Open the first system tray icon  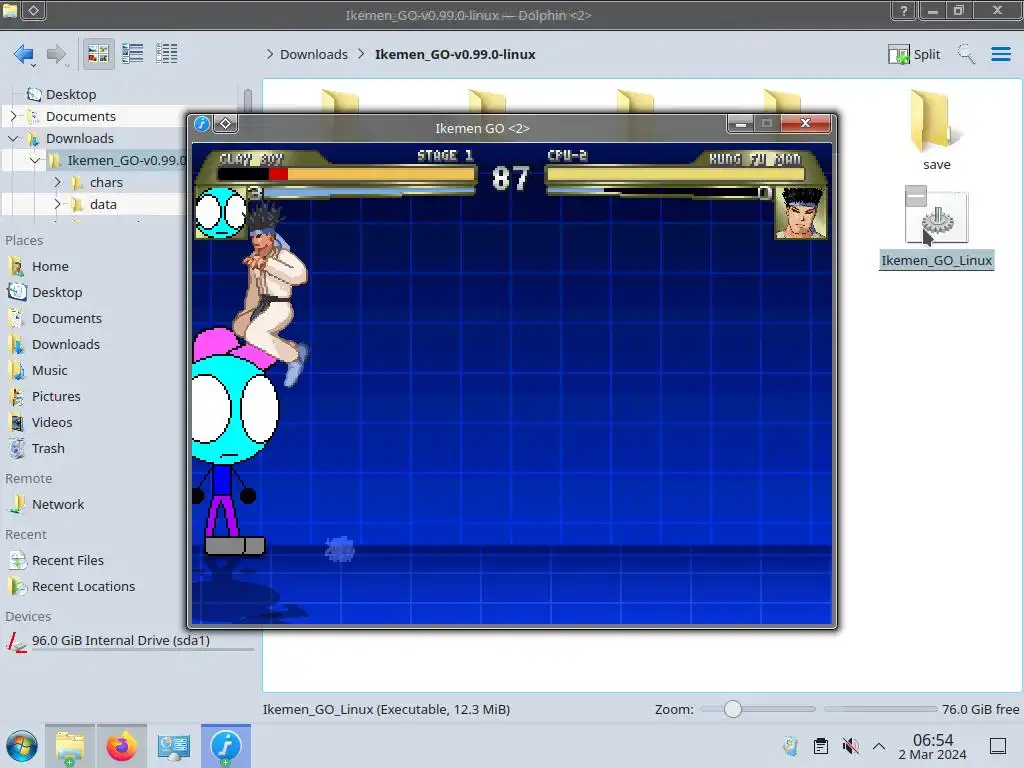(790, 746)
